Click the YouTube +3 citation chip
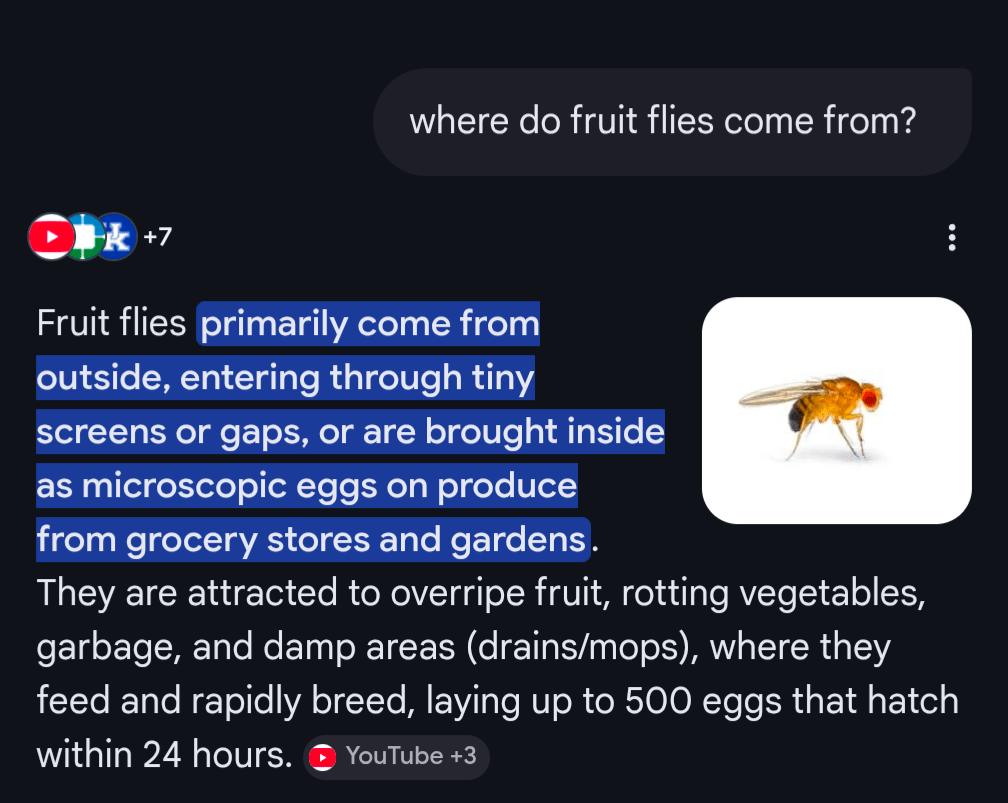Viewport: 1008px width, 803px height. click(x=396, y=757)
